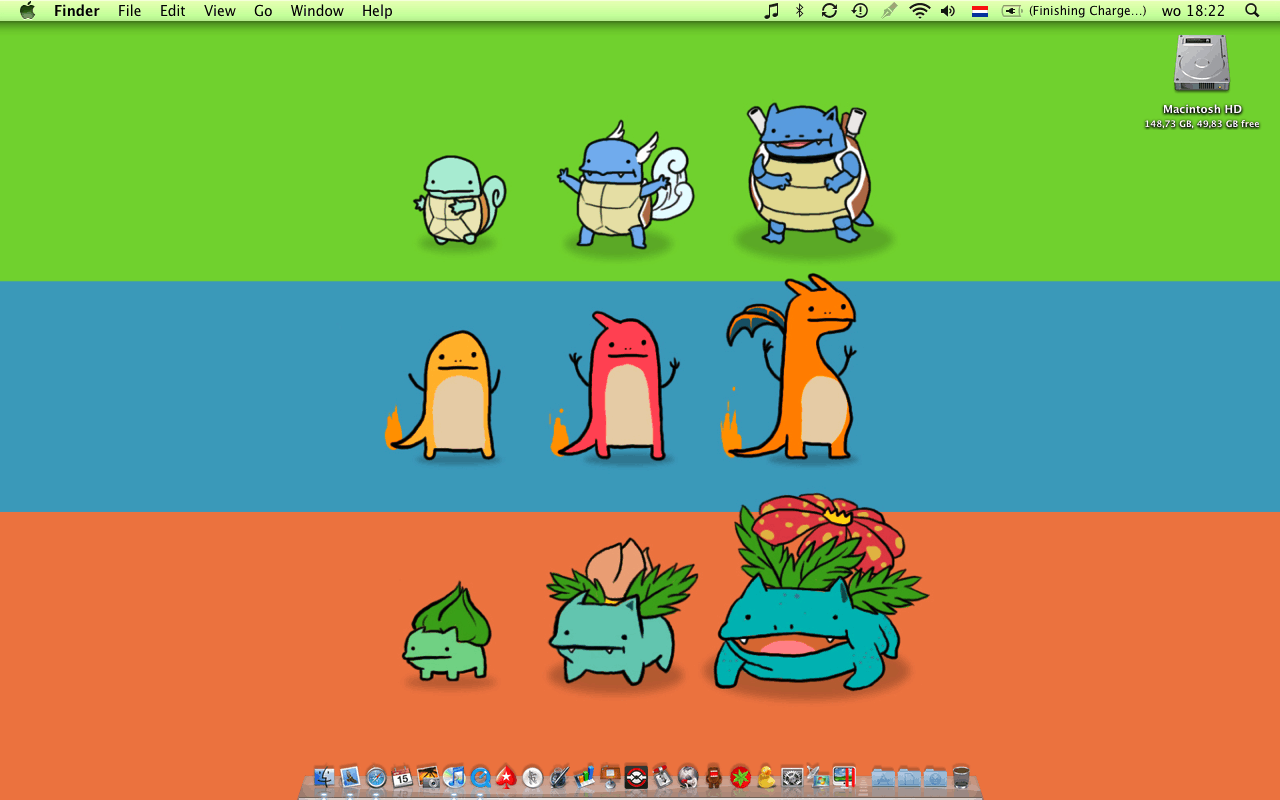
Task: Open the Time Machine status menu
Action: (860, 11)
